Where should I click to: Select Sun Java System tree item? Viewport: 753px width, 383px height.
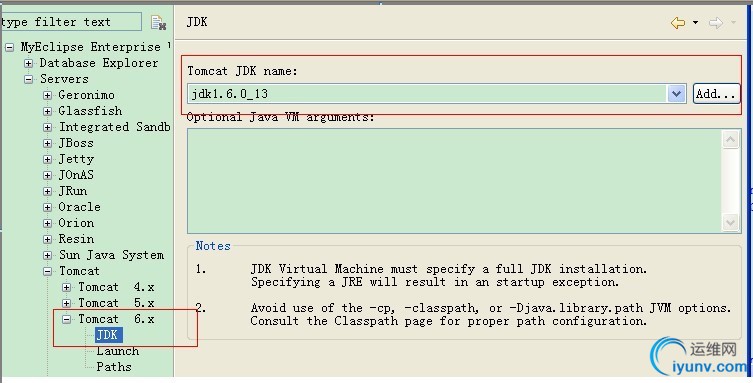[x=111, y=255]
